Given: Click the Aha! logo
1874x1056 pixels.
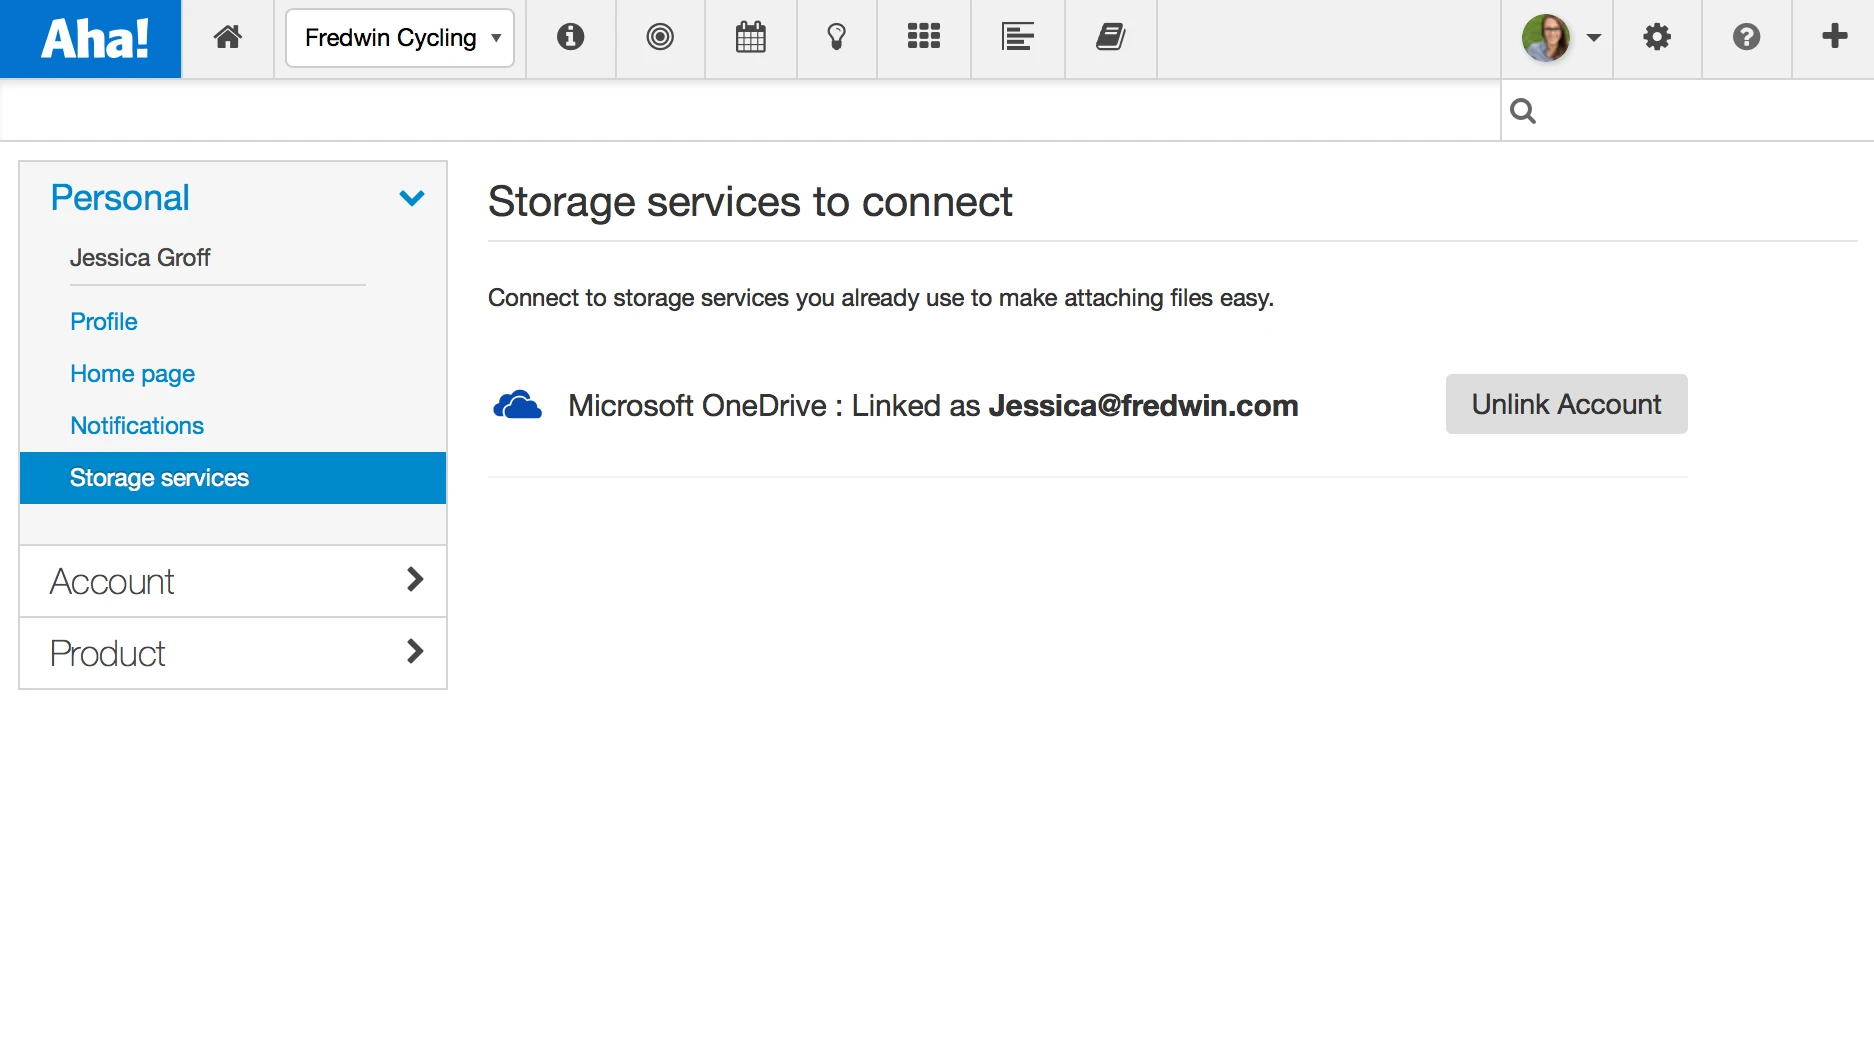Looking at the screenshot, I should tap(92, 38).
